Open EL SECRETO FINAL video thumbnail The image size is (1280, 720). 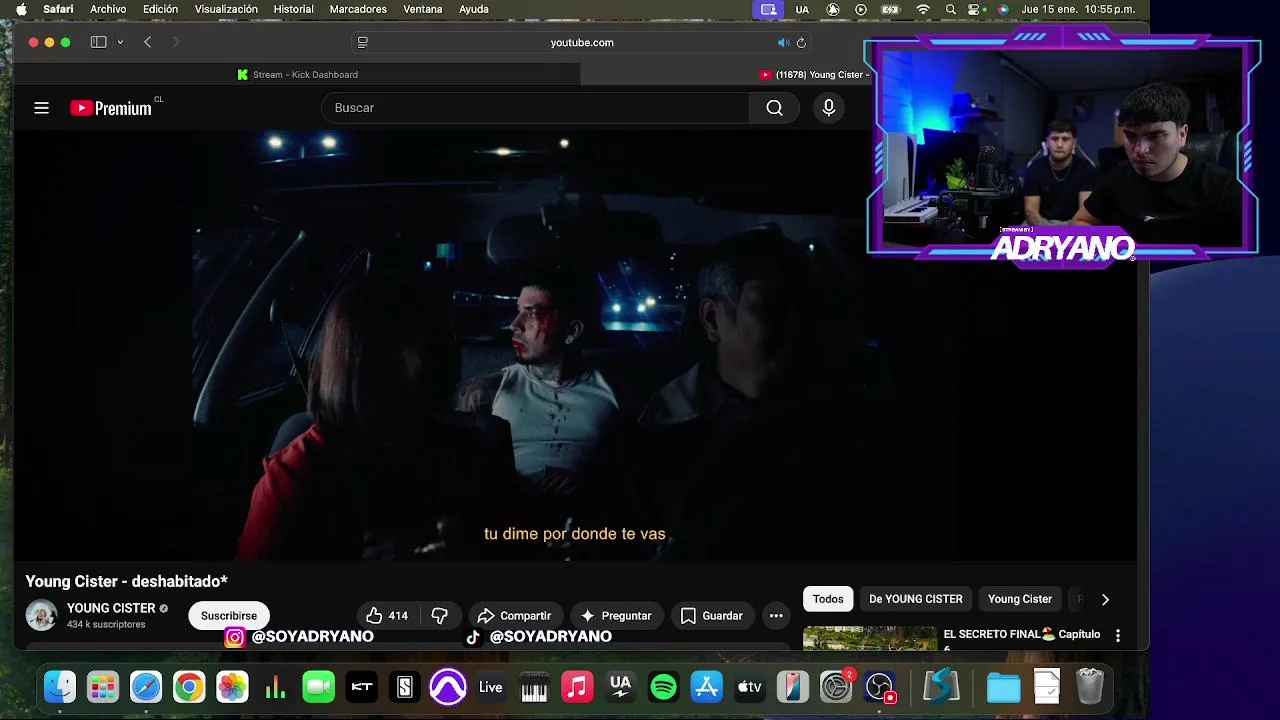870,638
